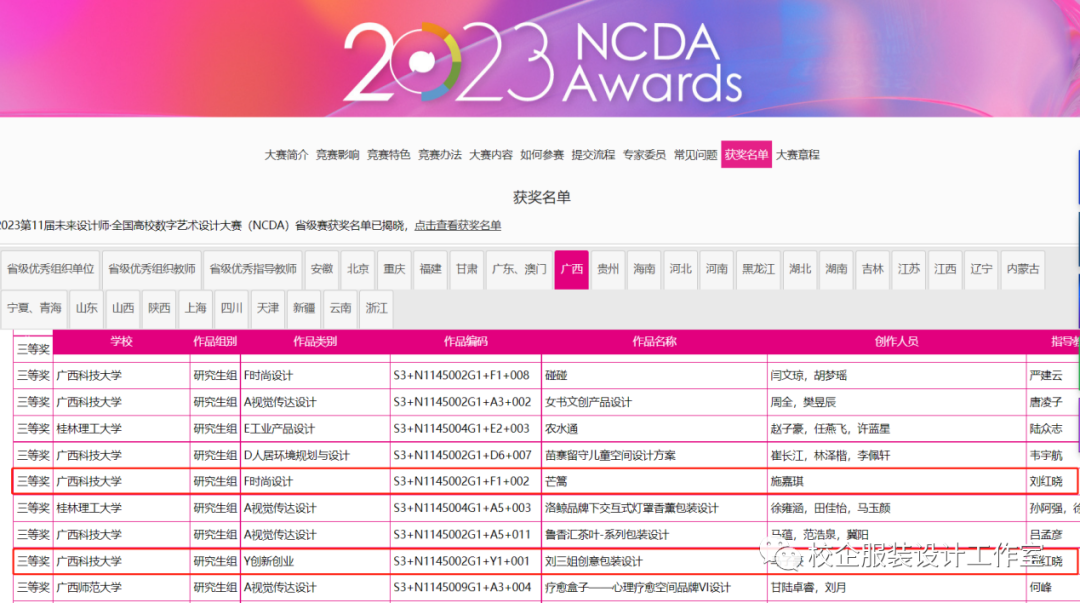Select the 重庆 province tab

pyautogui.click(x=394, y=269)
